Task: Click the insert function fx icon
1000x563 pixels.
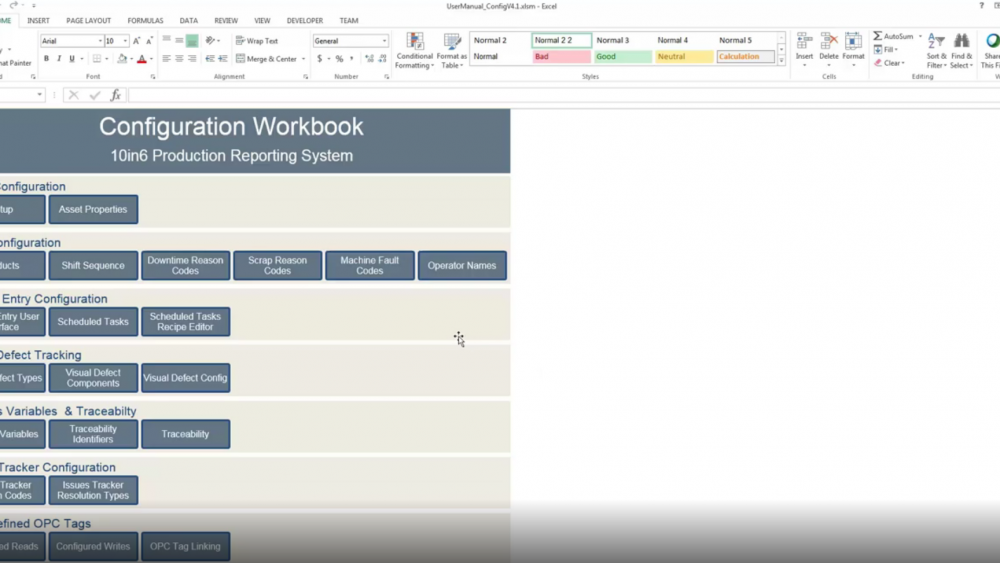Action: [116, 95]
